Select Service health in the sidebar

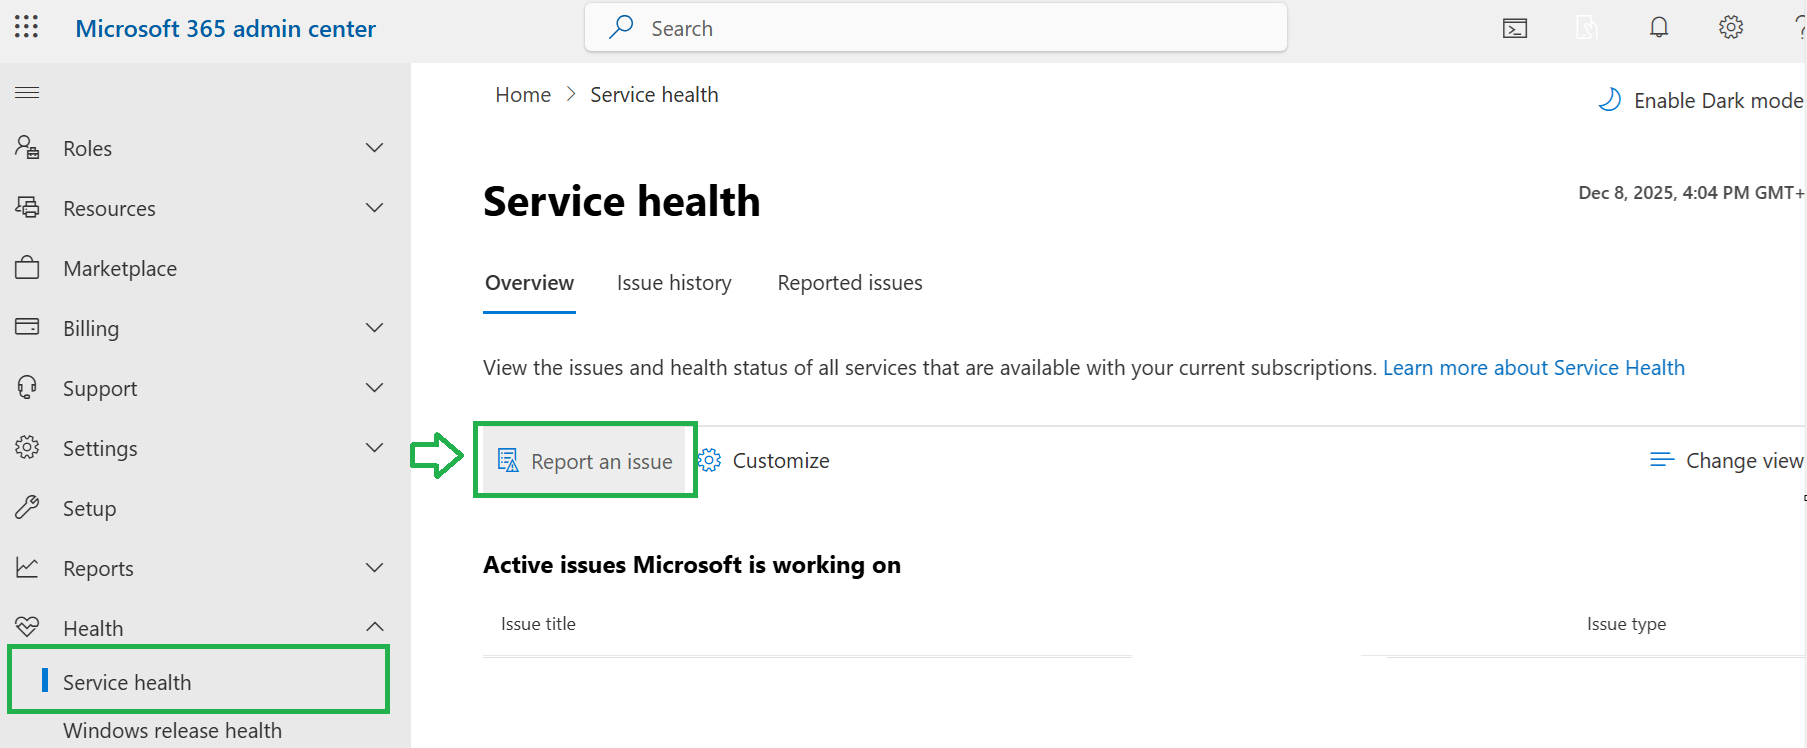(x=198, y=680)
